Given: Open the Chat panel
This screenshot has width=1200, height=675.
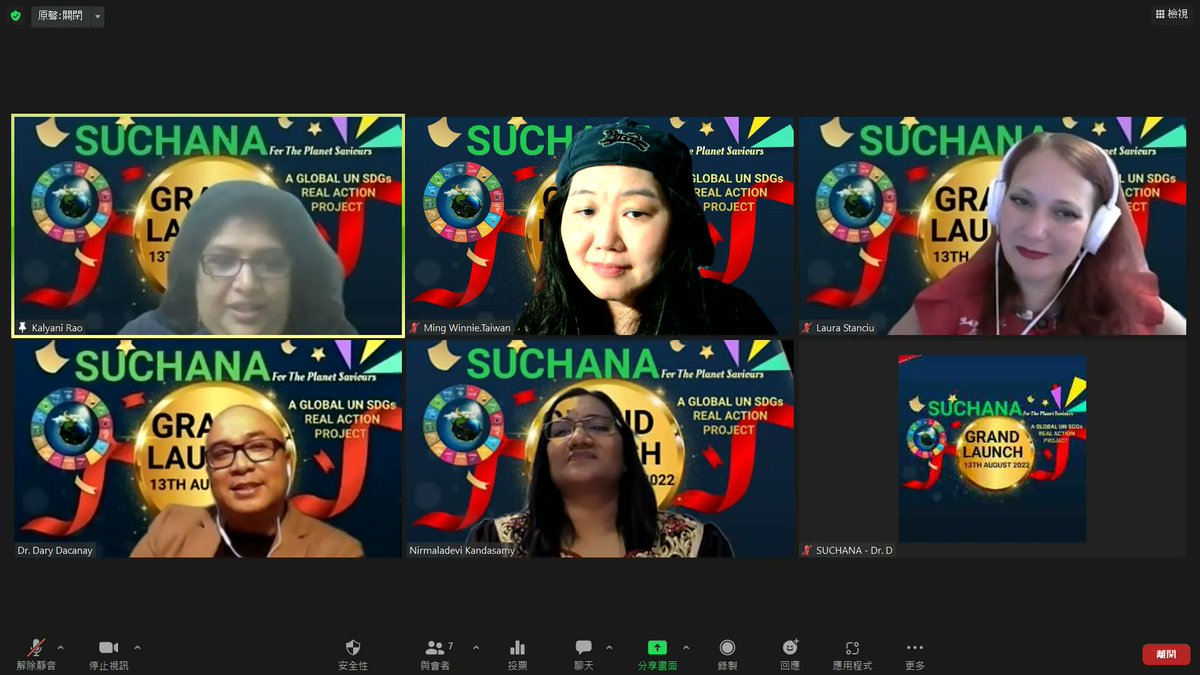Looking at the screenshot, I should click(x=583, y=654).
